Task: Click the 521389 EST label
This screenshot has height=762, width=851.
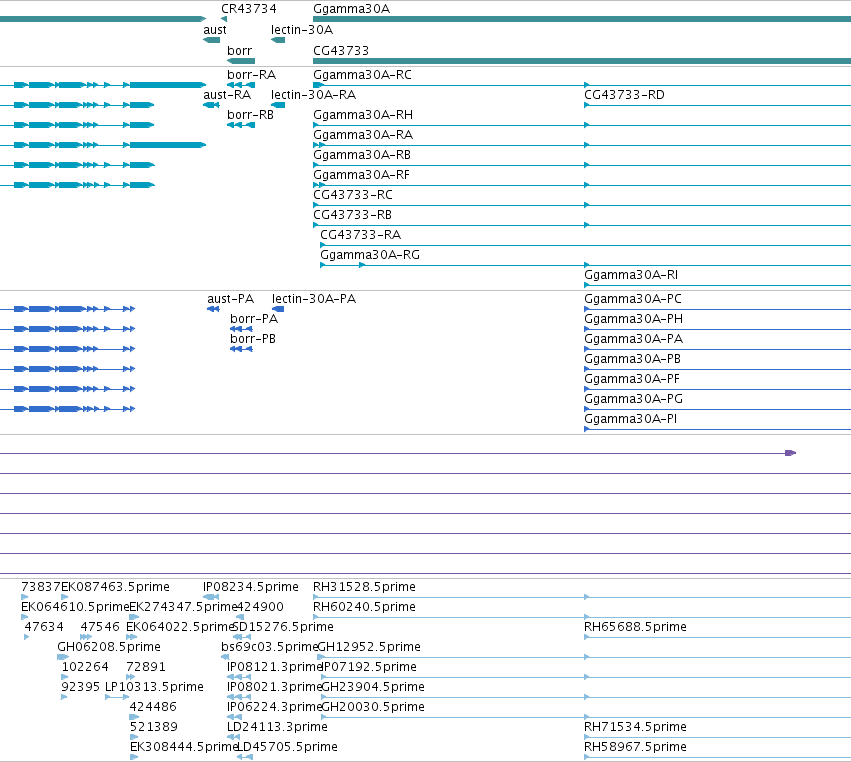Action: (154, 727)
